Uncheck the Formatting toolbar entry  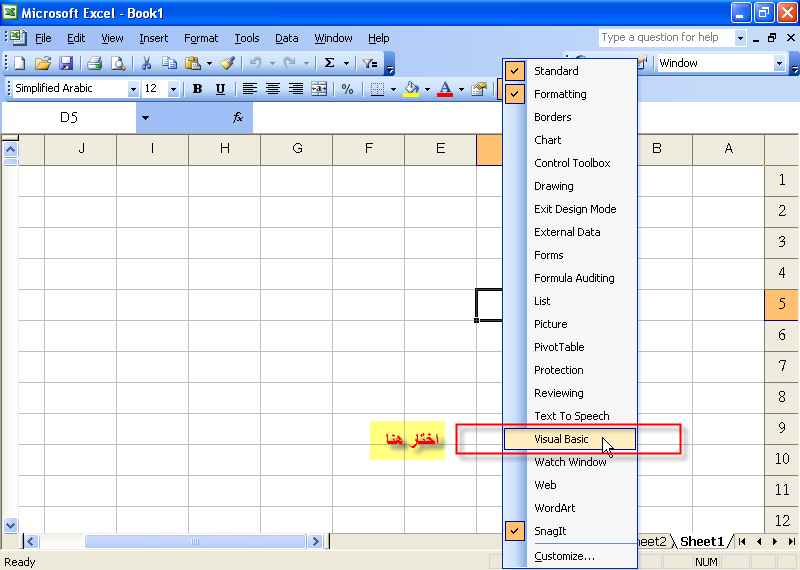point(569,94)
